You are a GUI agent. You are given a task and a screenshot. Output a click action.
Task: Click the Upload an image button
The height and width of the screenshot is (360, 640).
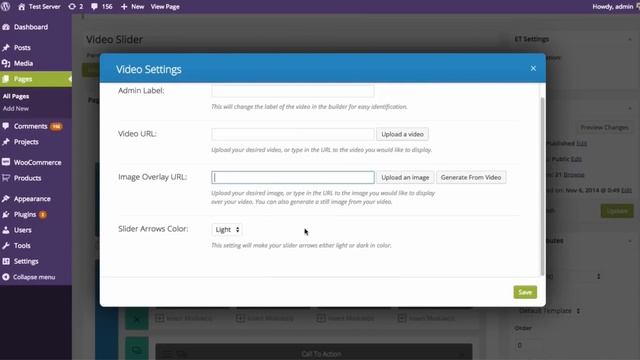point(405,177)
